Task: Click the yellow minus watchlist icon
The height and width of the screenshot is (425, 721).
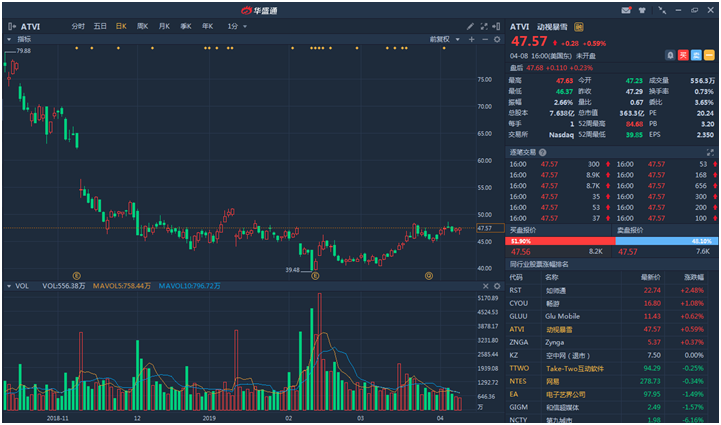Action: 711,55
